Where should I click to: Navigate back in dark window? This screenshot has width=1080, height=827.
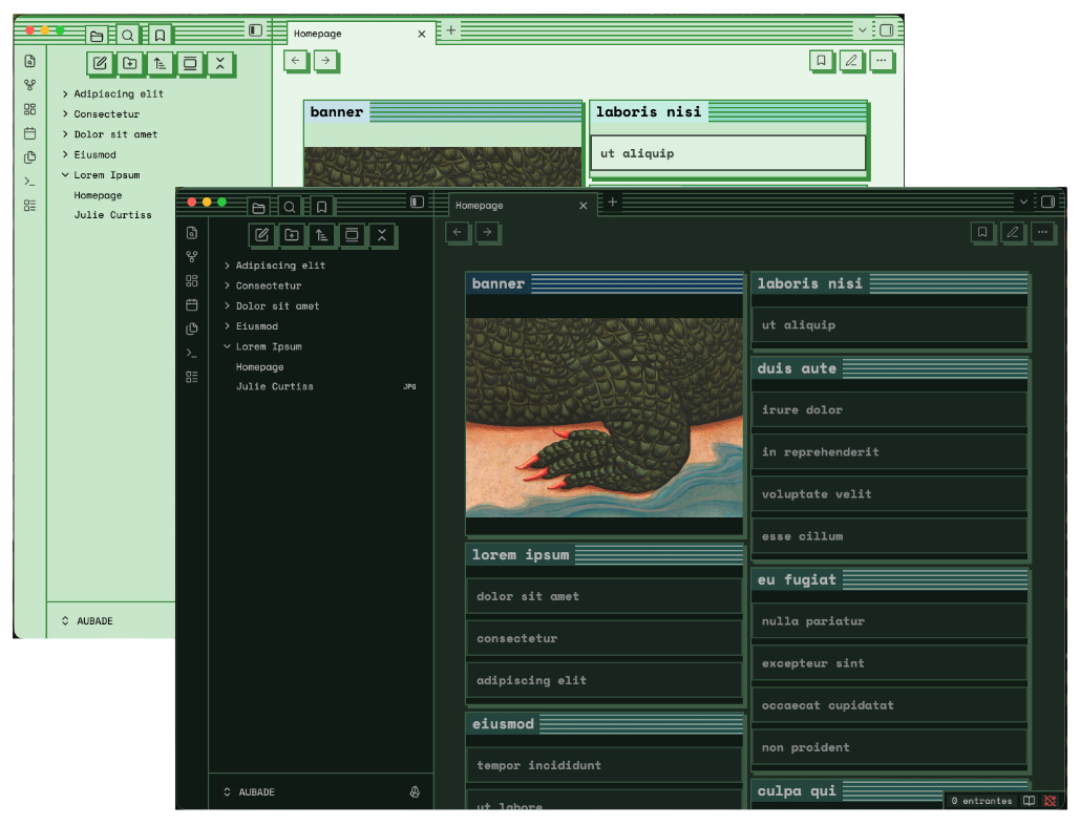point(457,232)
